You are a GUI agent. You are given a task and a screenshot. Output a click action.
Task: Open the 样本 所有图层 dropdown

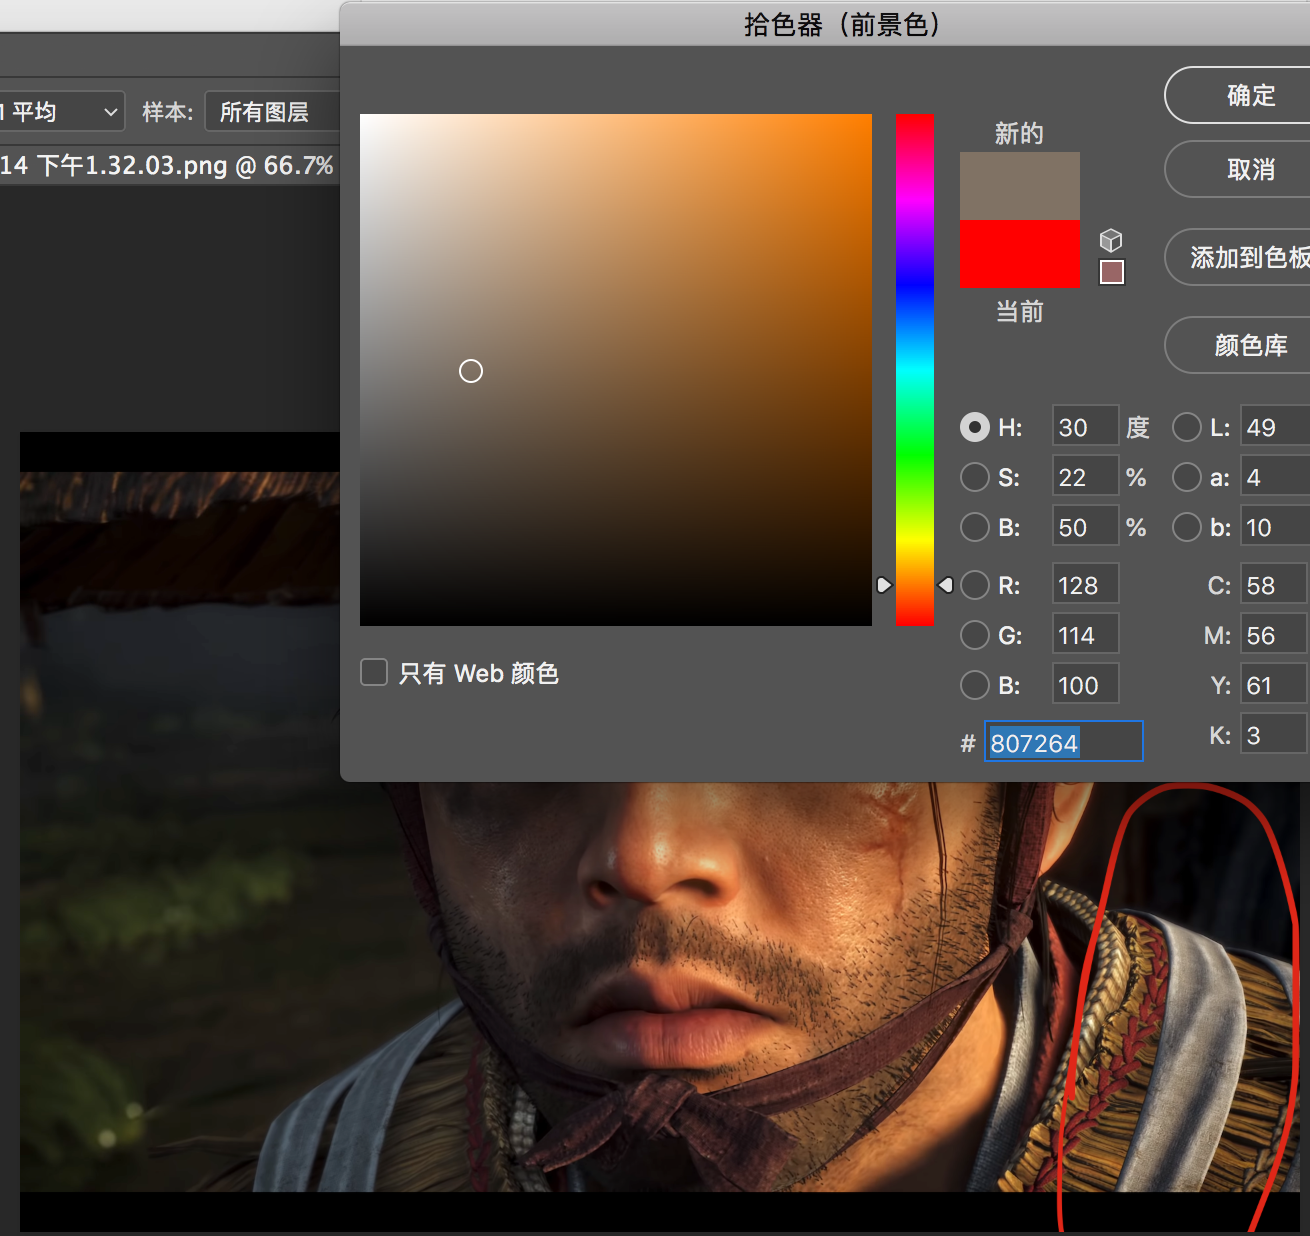[270, 112]
